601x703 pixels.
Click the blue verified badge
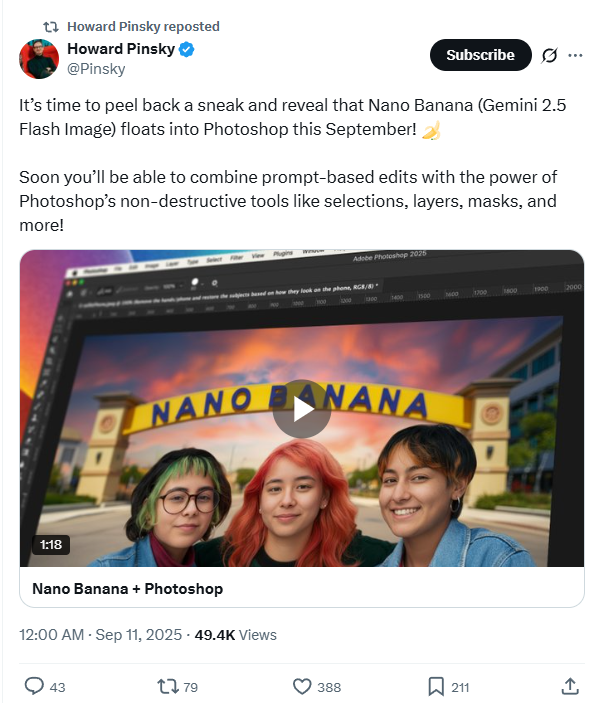pos(187,49)
